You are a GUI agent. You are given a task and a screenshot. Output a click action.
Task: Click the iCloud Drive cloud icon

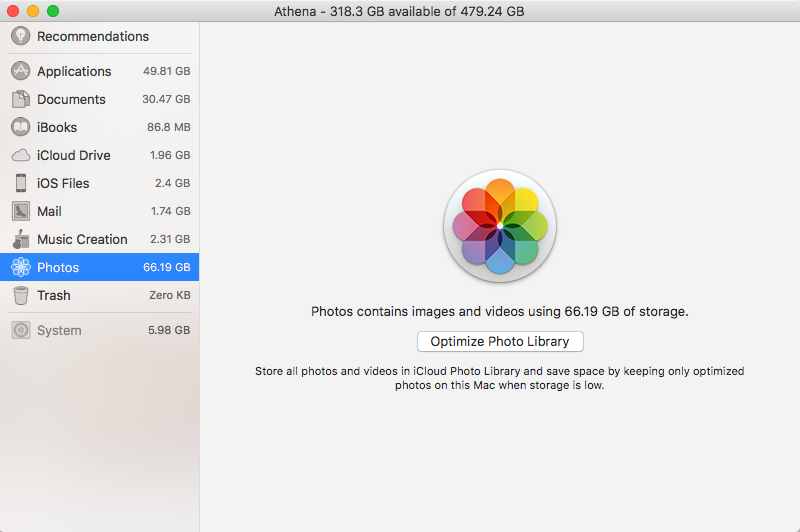(x=20, y=155)
